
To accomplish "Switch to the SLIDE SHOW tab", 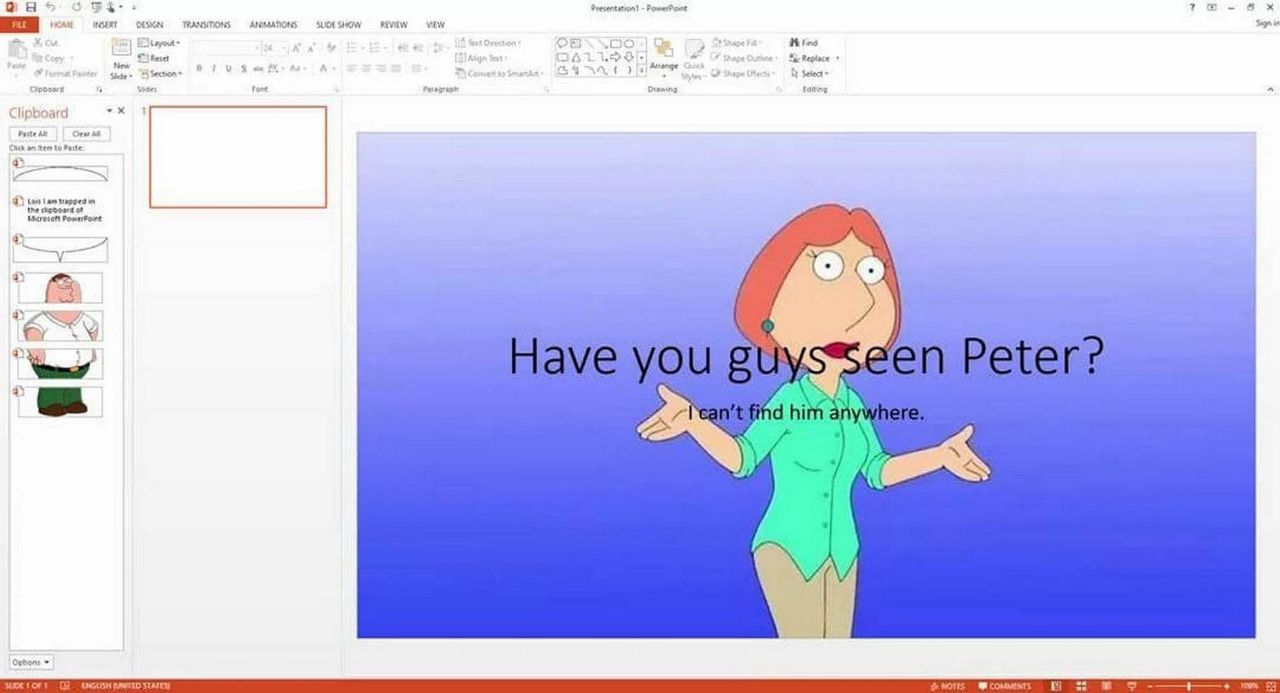I will pos(338,24).
